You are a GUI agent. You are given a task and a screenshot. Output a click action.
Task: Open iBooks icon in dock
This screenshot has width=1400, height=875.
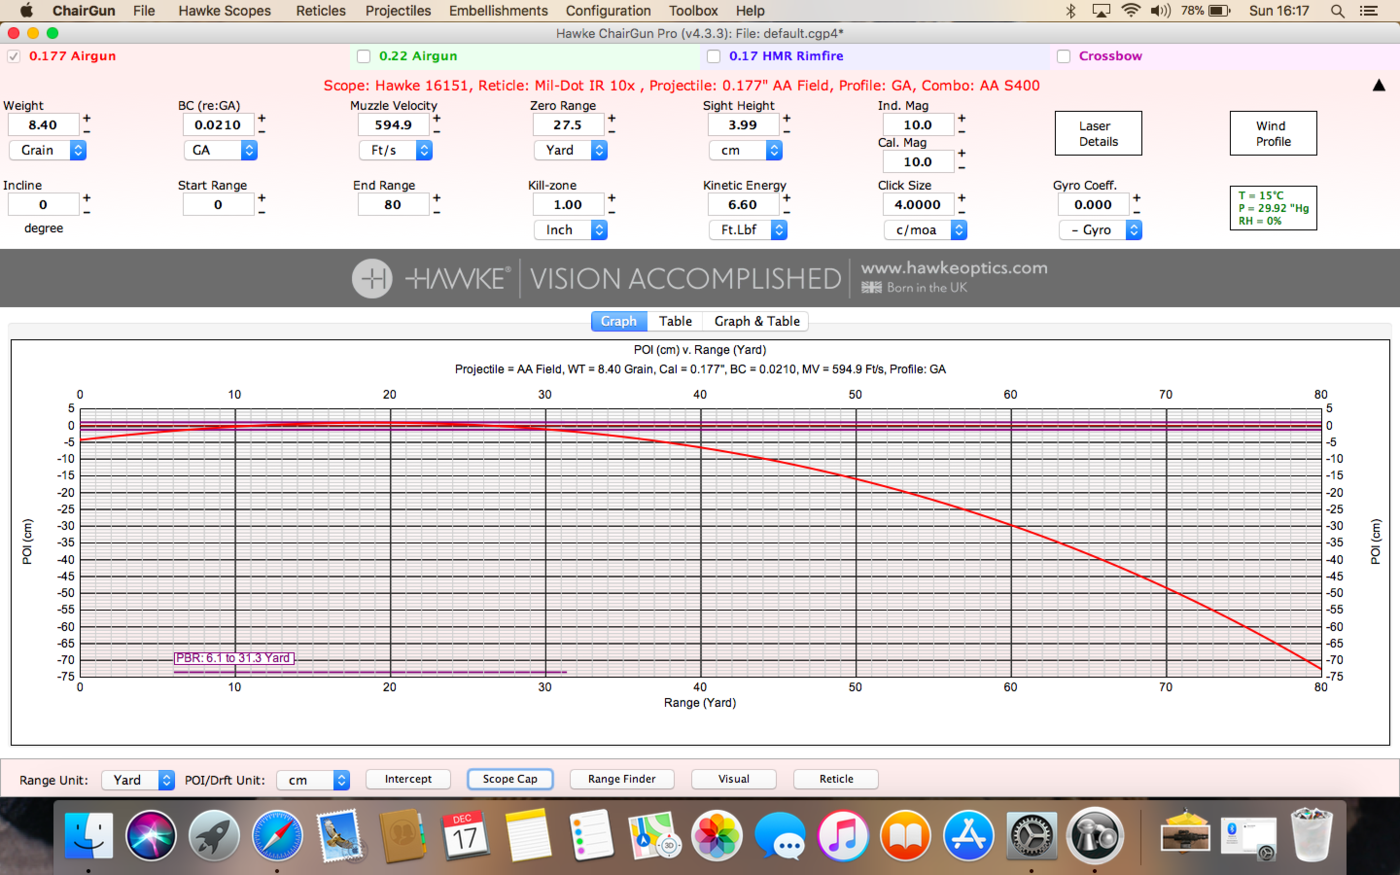(x=905, y=835)
